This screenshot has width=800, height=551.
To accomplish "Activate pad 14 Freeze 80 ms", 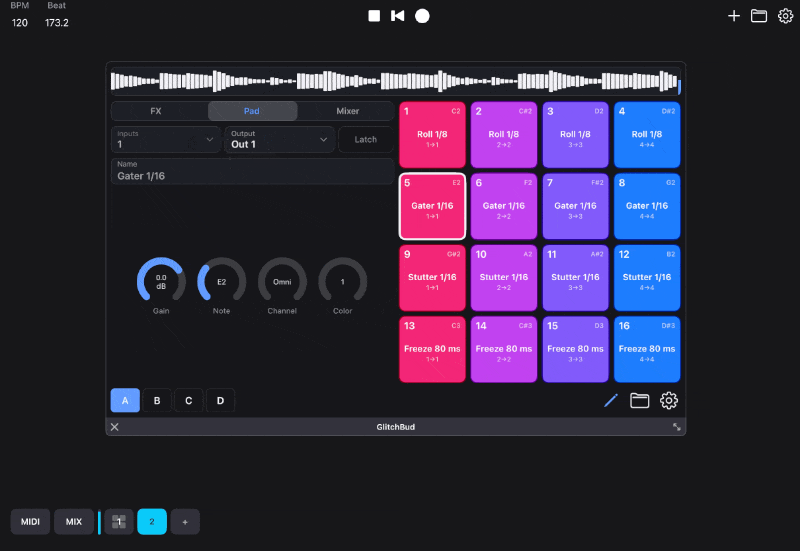I will click(x=504, y=349).
